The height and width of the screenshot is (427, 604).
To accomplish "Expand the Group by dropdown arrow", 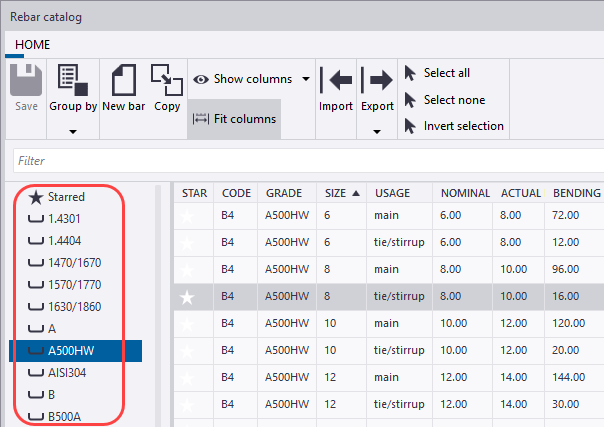I will [72, 130].
